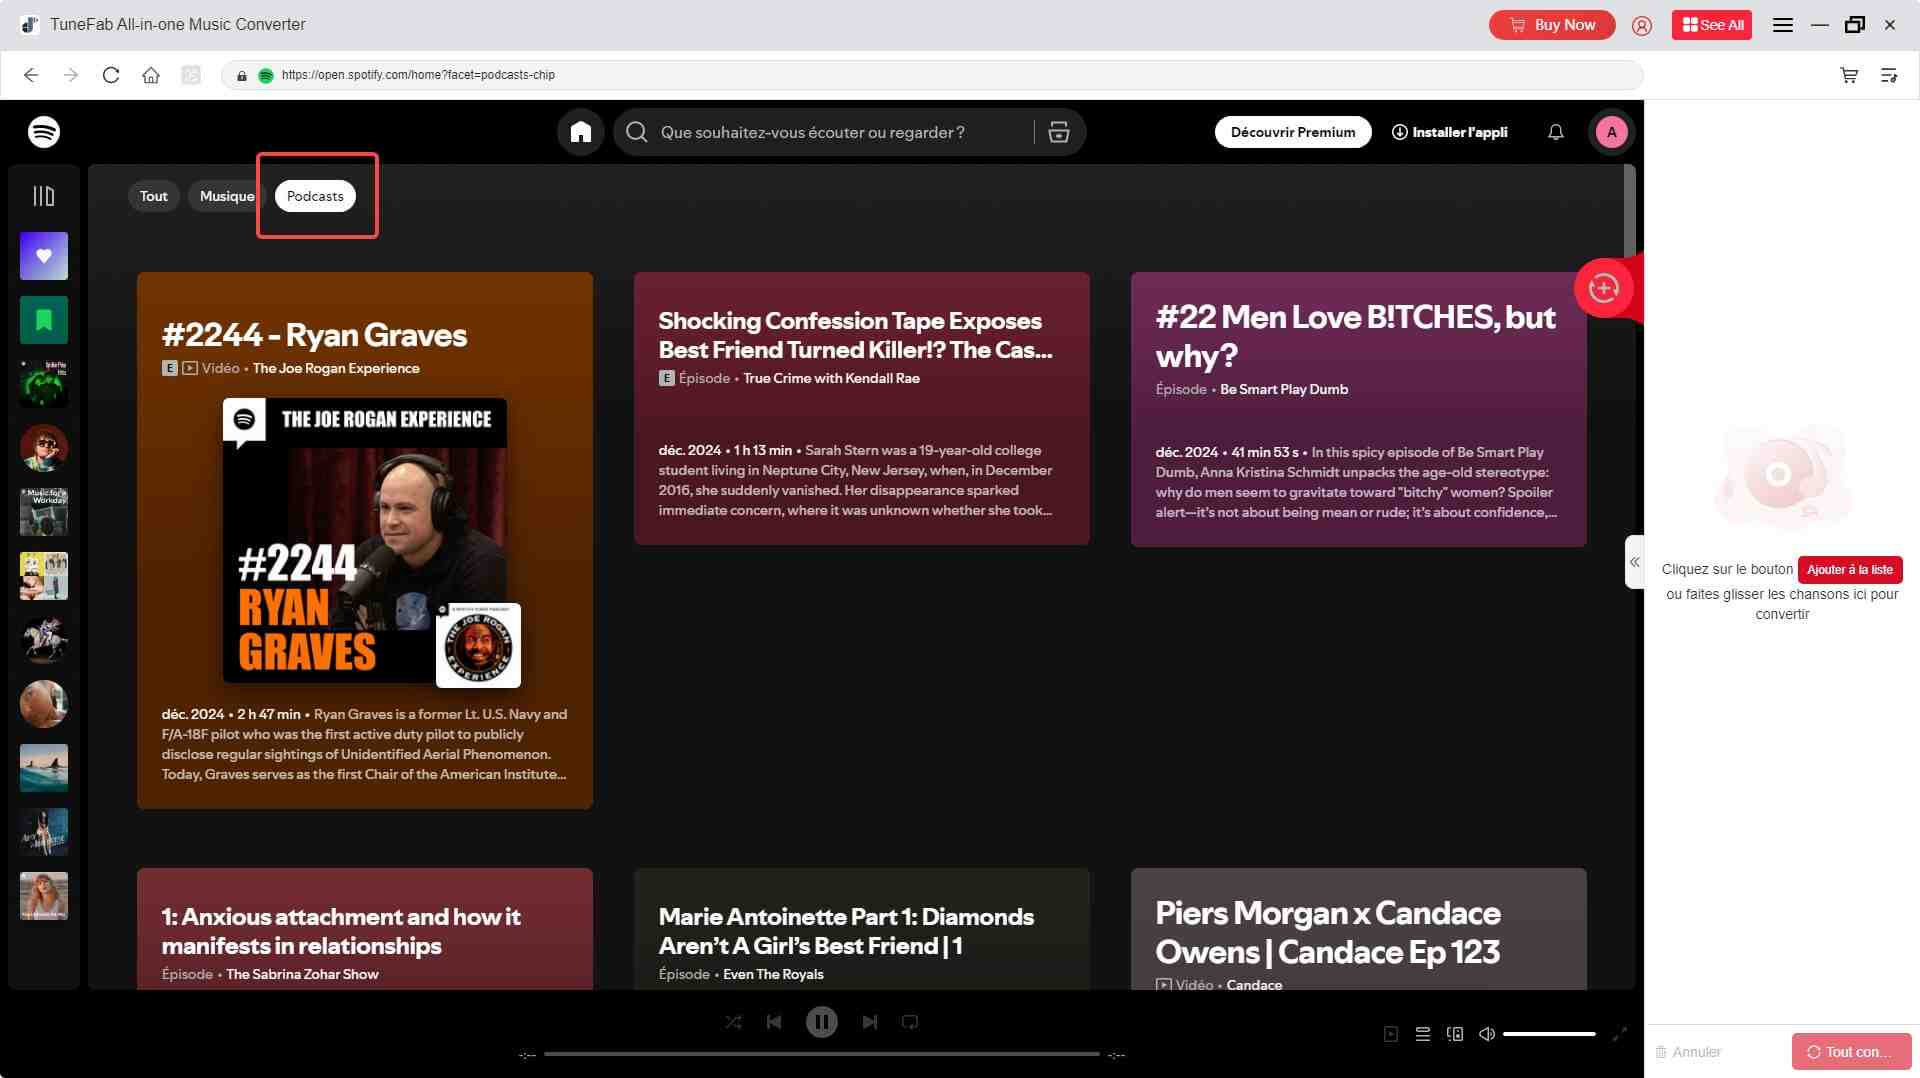Toggle repeat mode
Image resolution: width=1920 pixels, height=1078 pixels.
(910, 1022)
